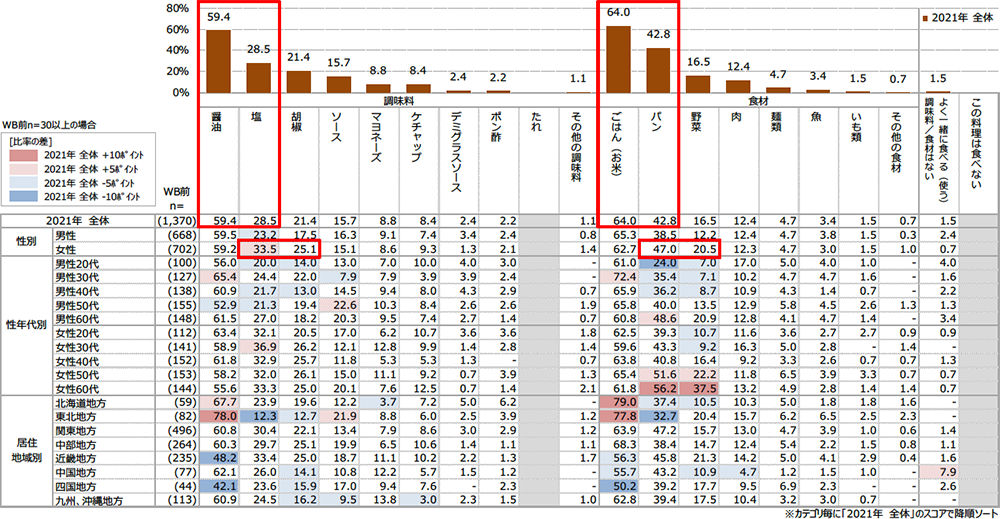Click the 東北地方 row label
Viewport: 1000px width, 519px height.
point(80,414)
